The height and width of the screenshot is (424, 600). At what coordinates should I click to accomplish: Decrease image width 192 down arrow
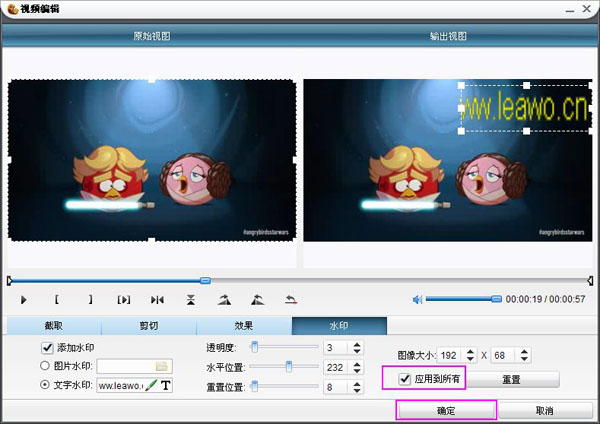(471, 359)
